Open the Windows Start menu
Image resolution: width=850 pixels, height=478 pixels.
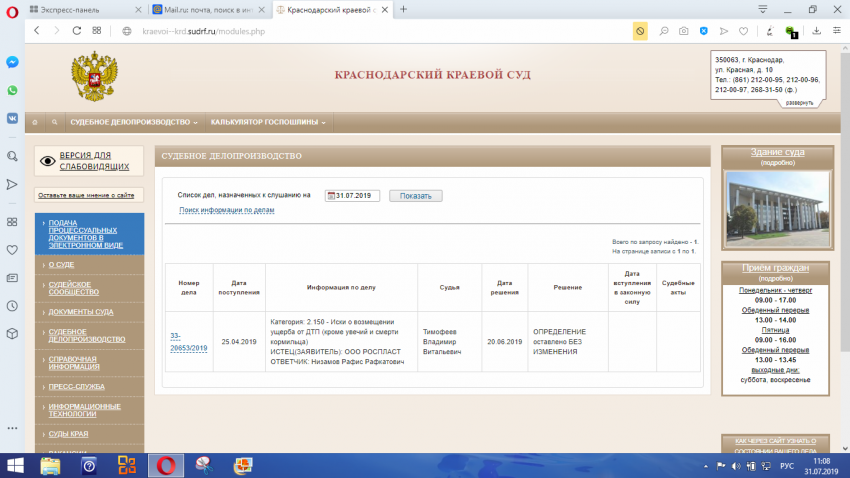point(17,465)
